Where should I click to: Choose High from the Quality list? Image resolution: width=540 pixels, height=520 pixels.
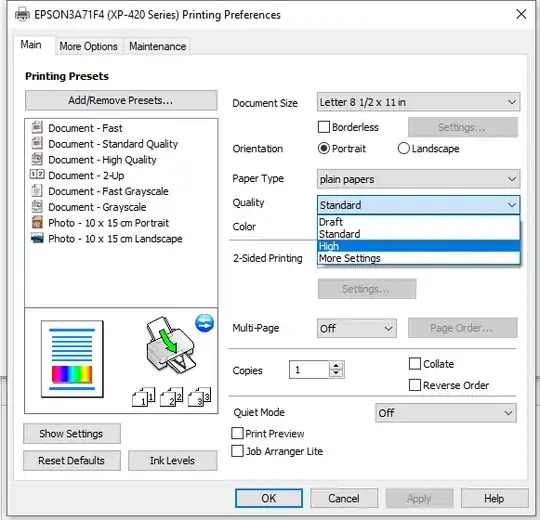[x=418, y=246]
